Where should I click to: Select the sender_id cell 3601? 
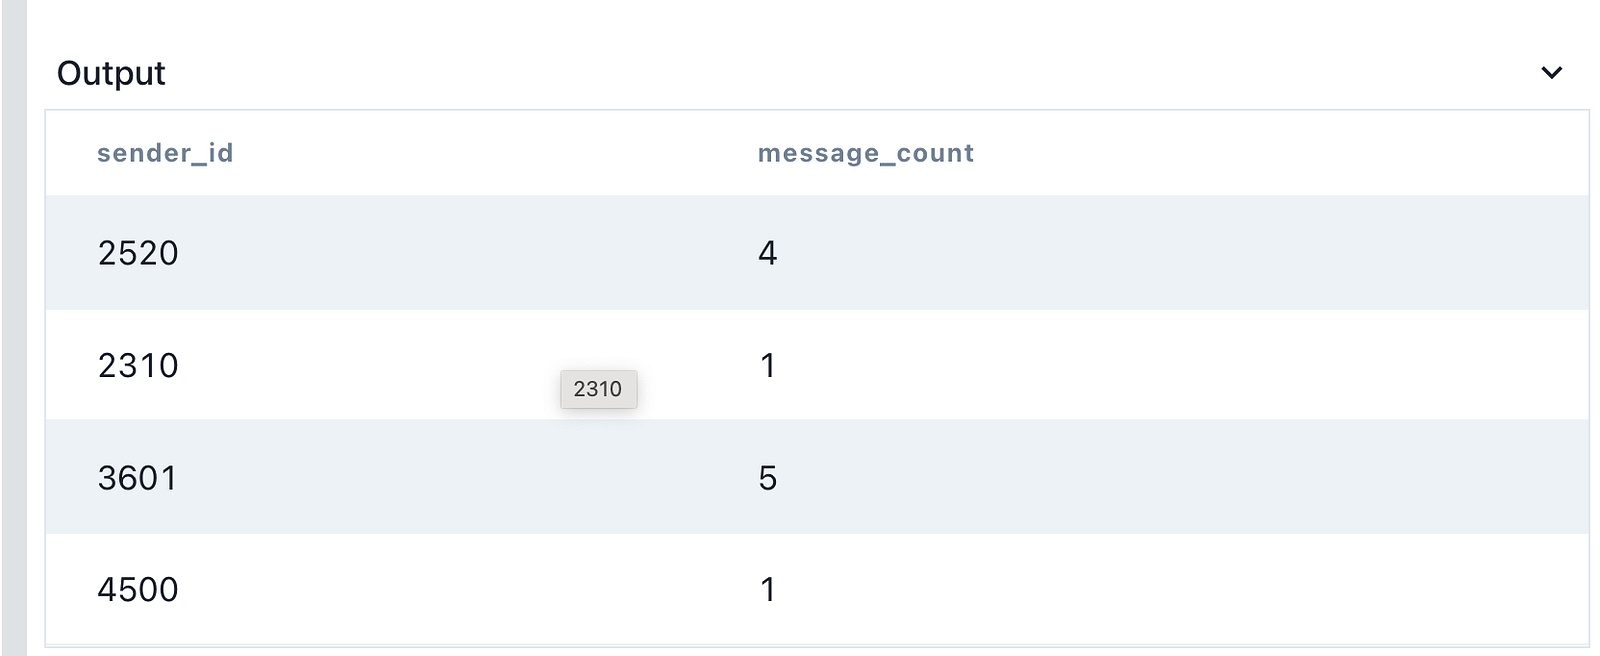pyautogui.click(x=138, y=478)
